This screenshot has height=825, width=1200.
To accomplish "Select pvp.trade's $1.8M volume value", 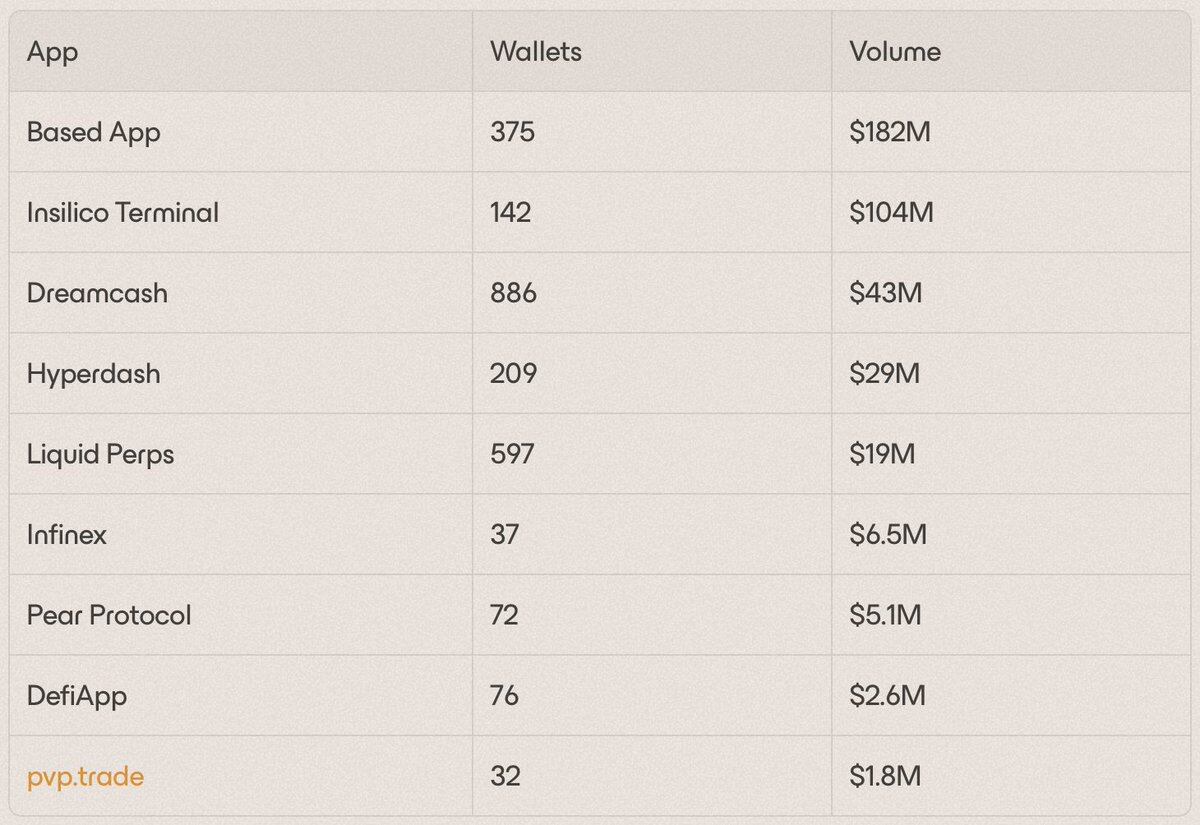I will tap(886, 776).
